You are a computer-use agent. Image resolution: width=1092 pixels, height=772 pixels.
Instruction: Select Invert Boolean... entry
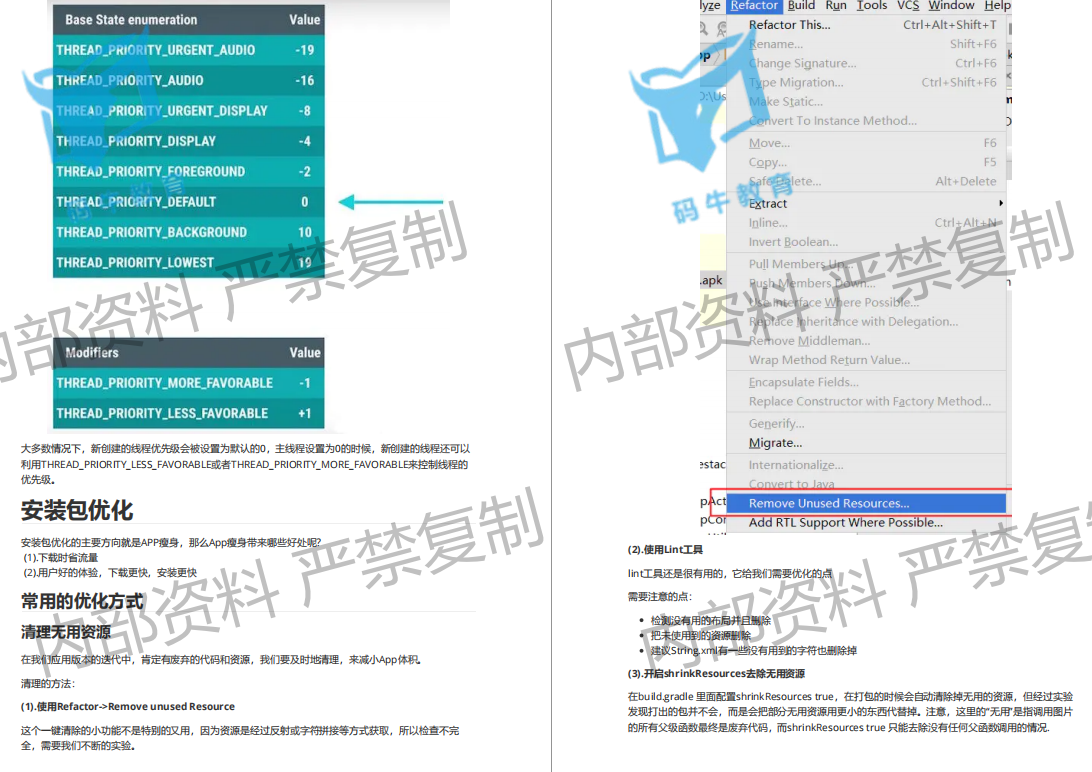866,242
